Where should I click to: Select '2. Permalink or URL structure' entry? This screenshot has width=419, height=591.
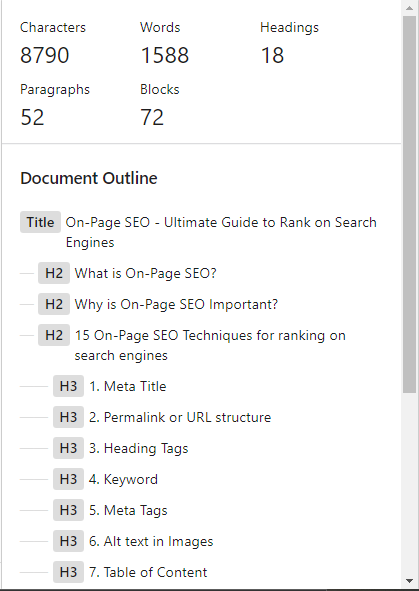coord(180,417)
